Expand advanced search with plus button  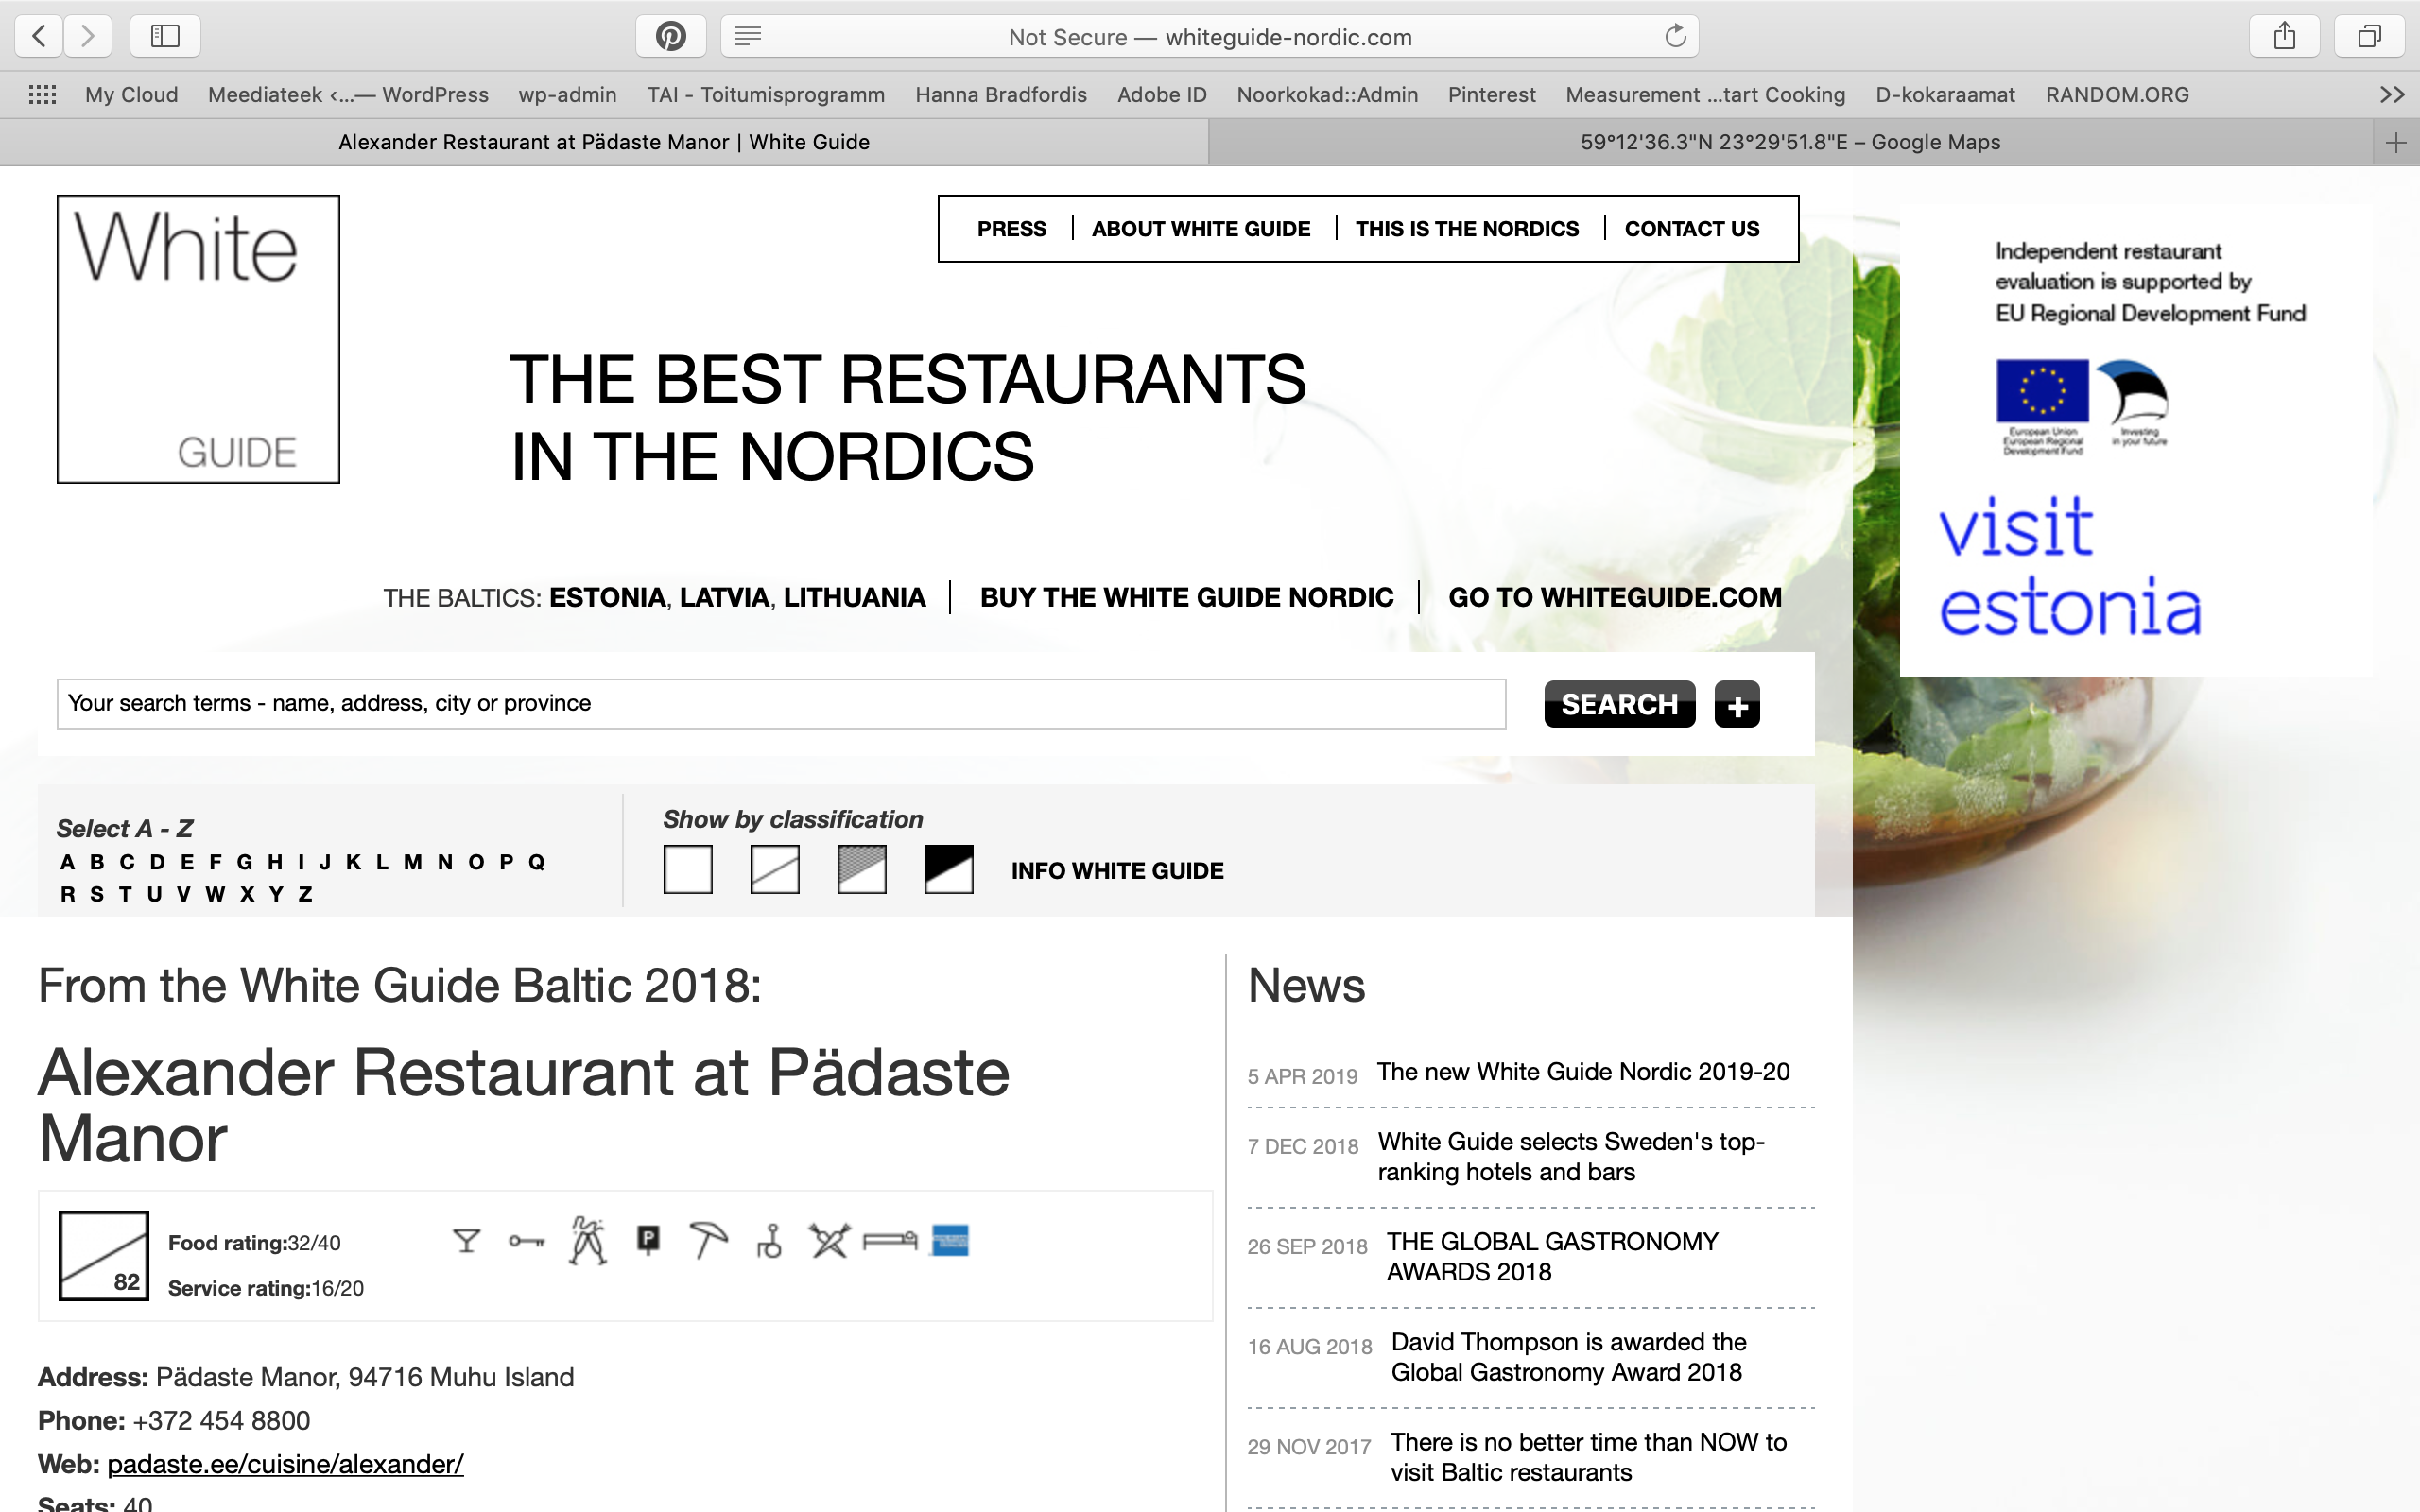[1737, 705]
